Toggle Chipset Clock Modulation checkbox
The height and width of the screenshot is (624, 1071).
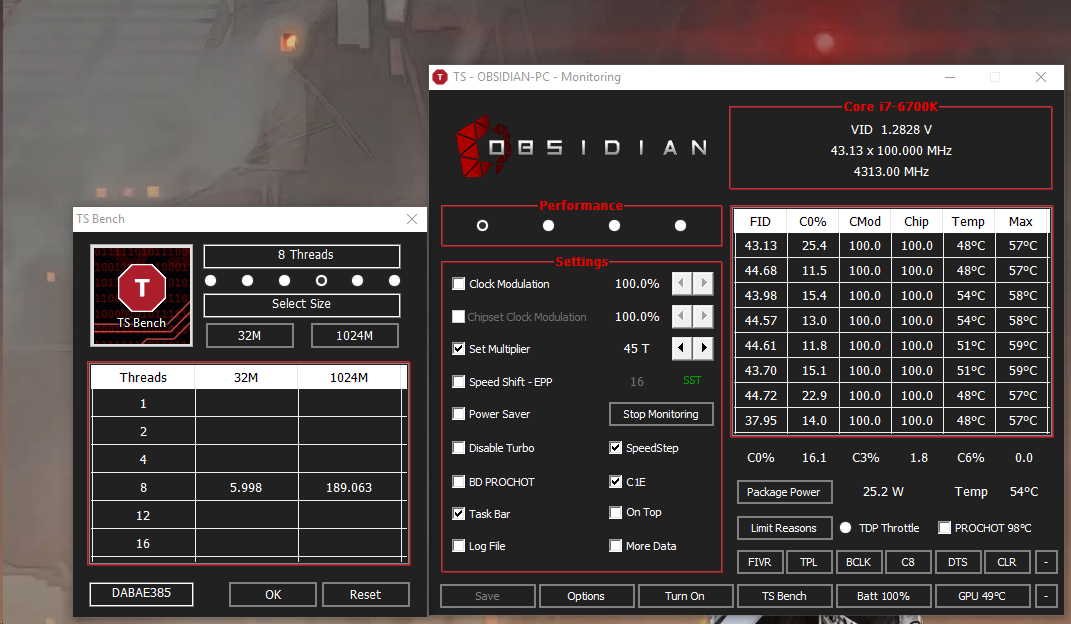point(458,317)
